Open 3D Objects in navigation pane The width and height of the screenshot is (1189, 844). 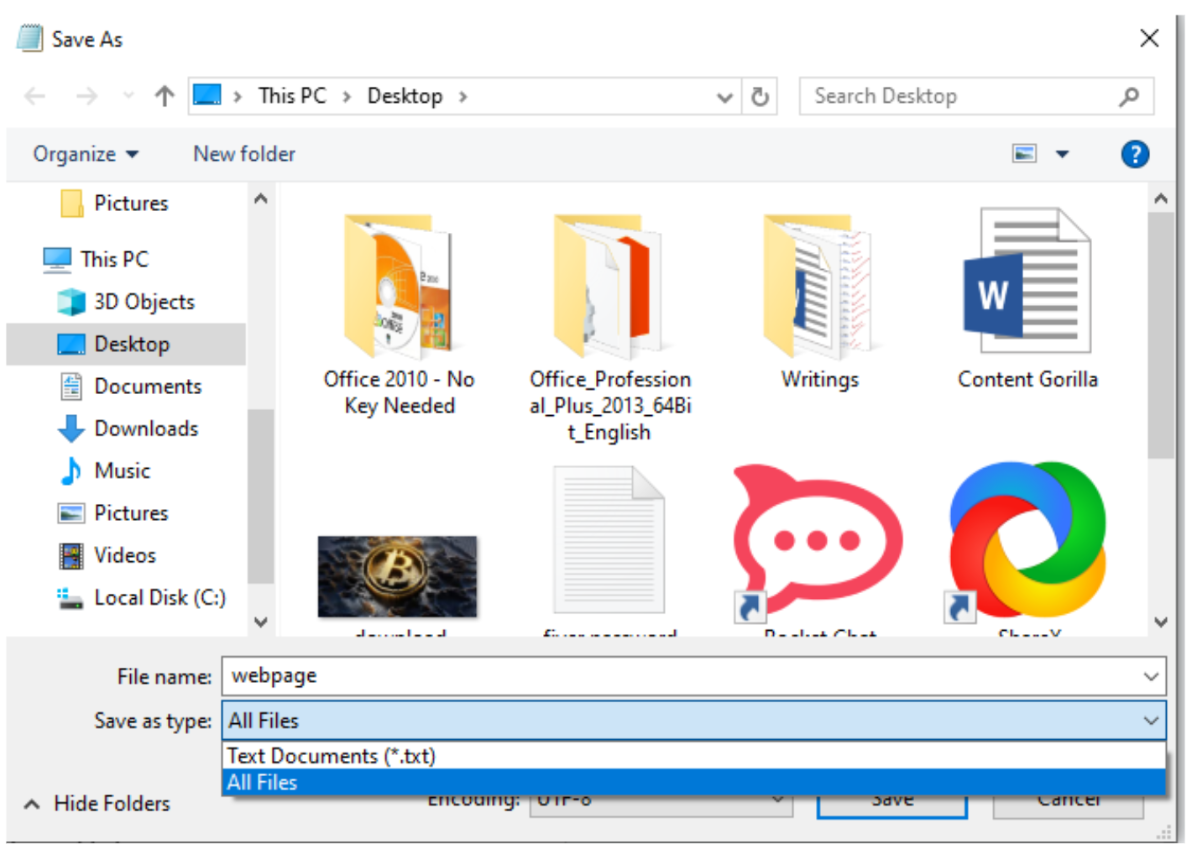(127, 302)
